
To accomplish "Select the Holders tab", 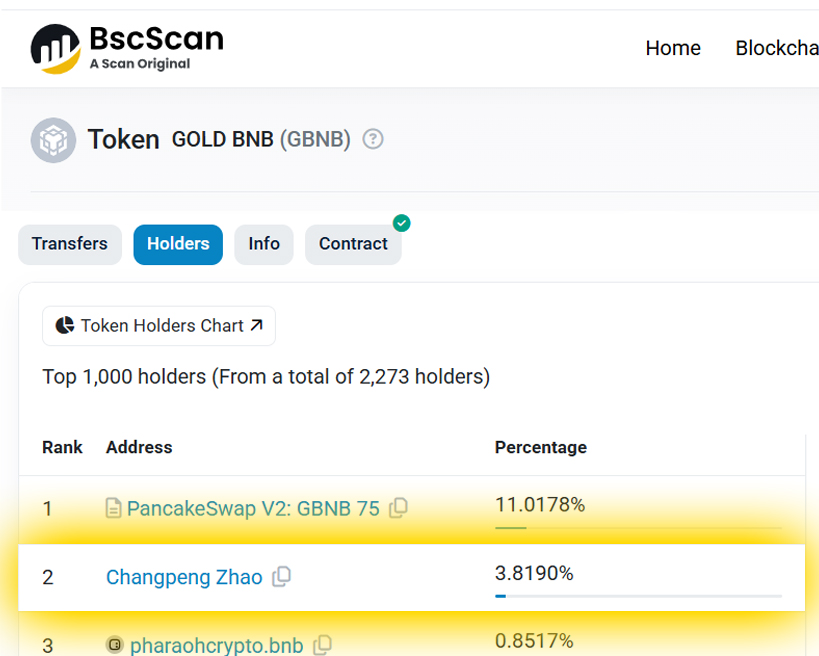I will point(178,244).
